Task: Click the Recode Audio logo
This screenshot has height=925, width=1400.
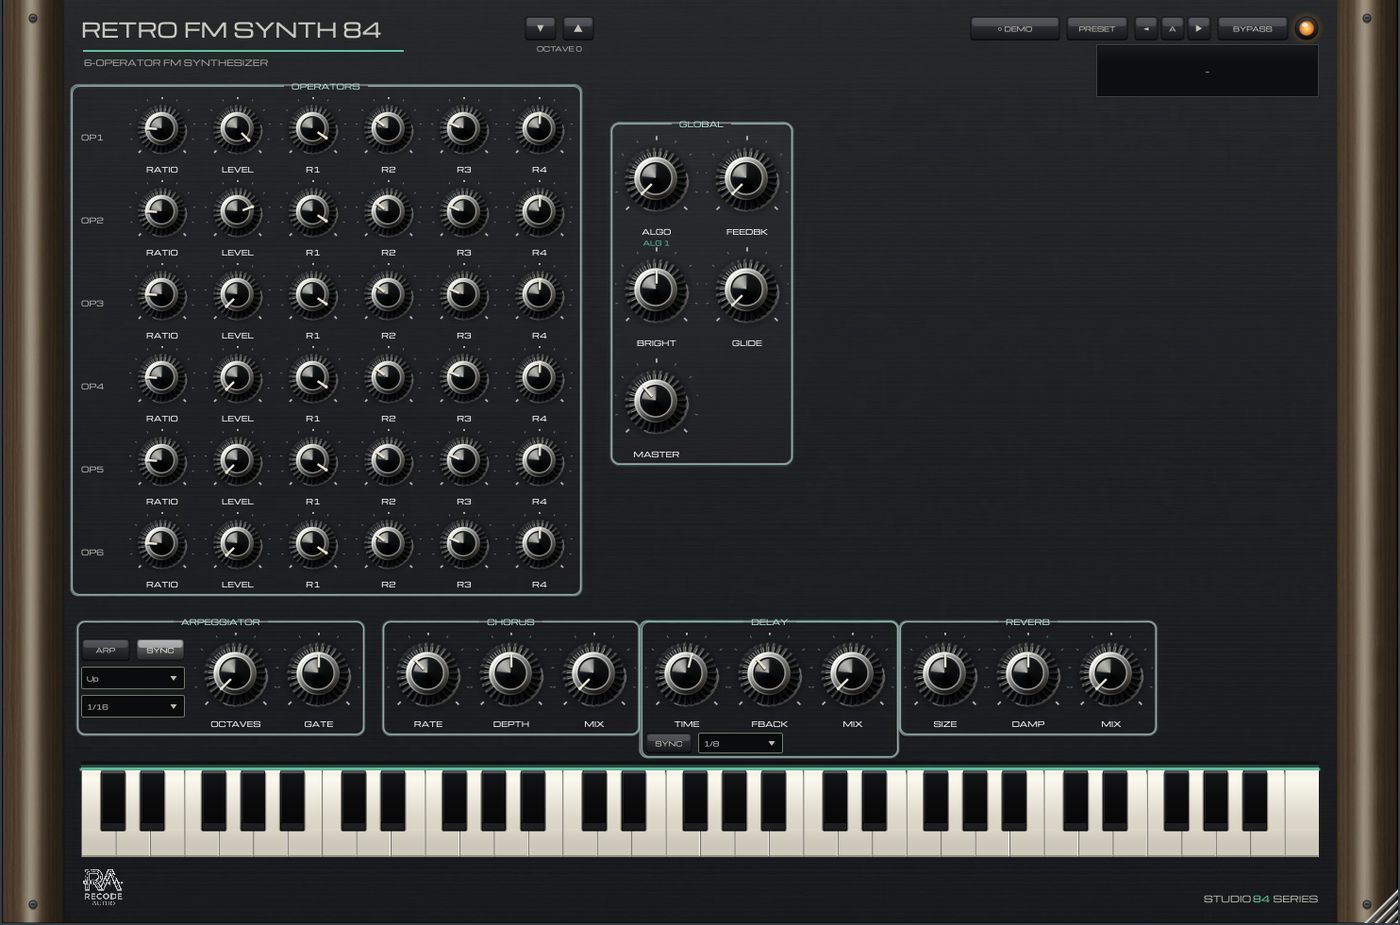Action: pos(102,887)
